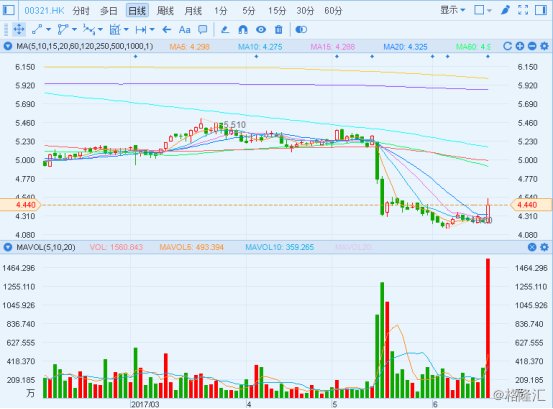553x409 pixels.
Task: Delete drawings with the trash icon
Action: [x=279, y=30]
